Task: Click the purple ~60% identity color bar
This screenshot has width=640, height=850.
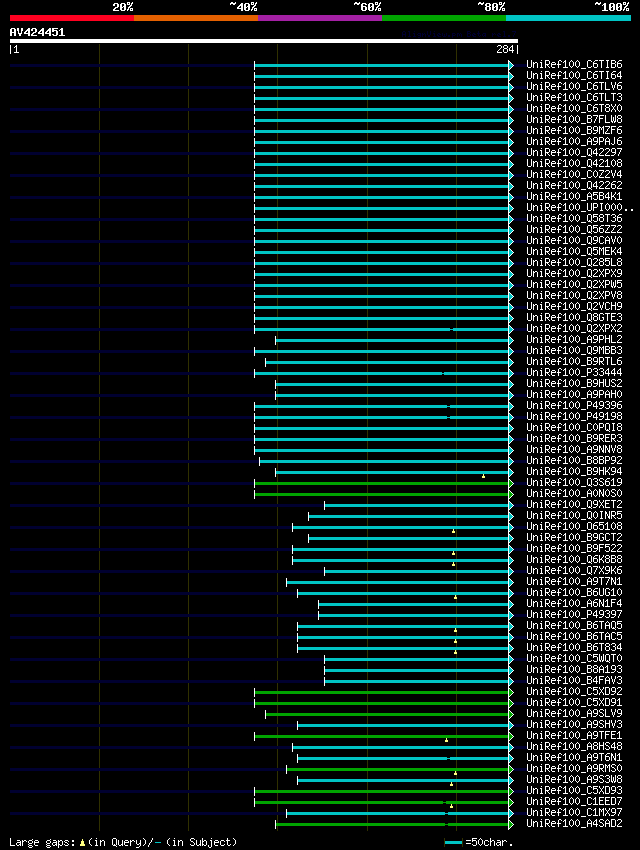Action: [x=320, y=18]
